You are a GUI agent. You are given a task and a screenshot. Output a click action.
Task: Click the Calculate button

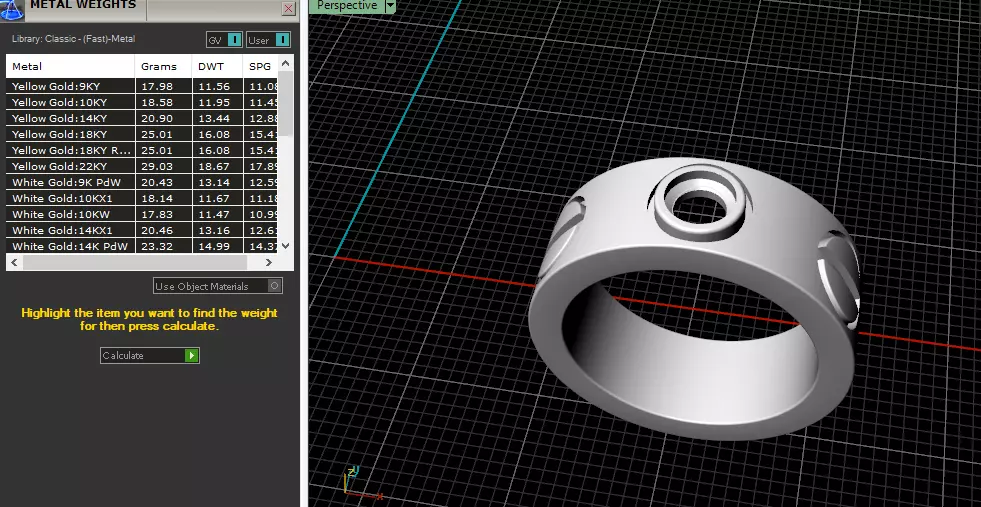(x=150, y=356)
